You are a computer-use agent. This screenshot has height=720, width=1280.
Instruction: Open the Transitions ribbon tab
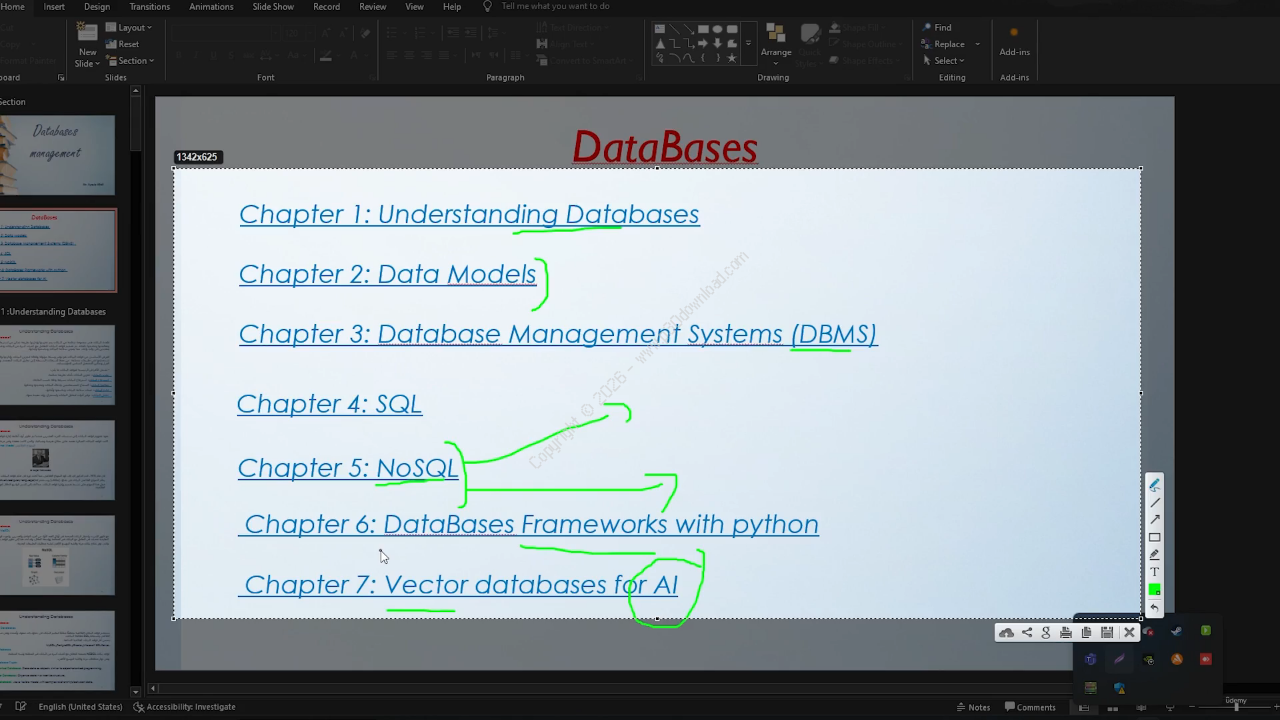point(150,6)
